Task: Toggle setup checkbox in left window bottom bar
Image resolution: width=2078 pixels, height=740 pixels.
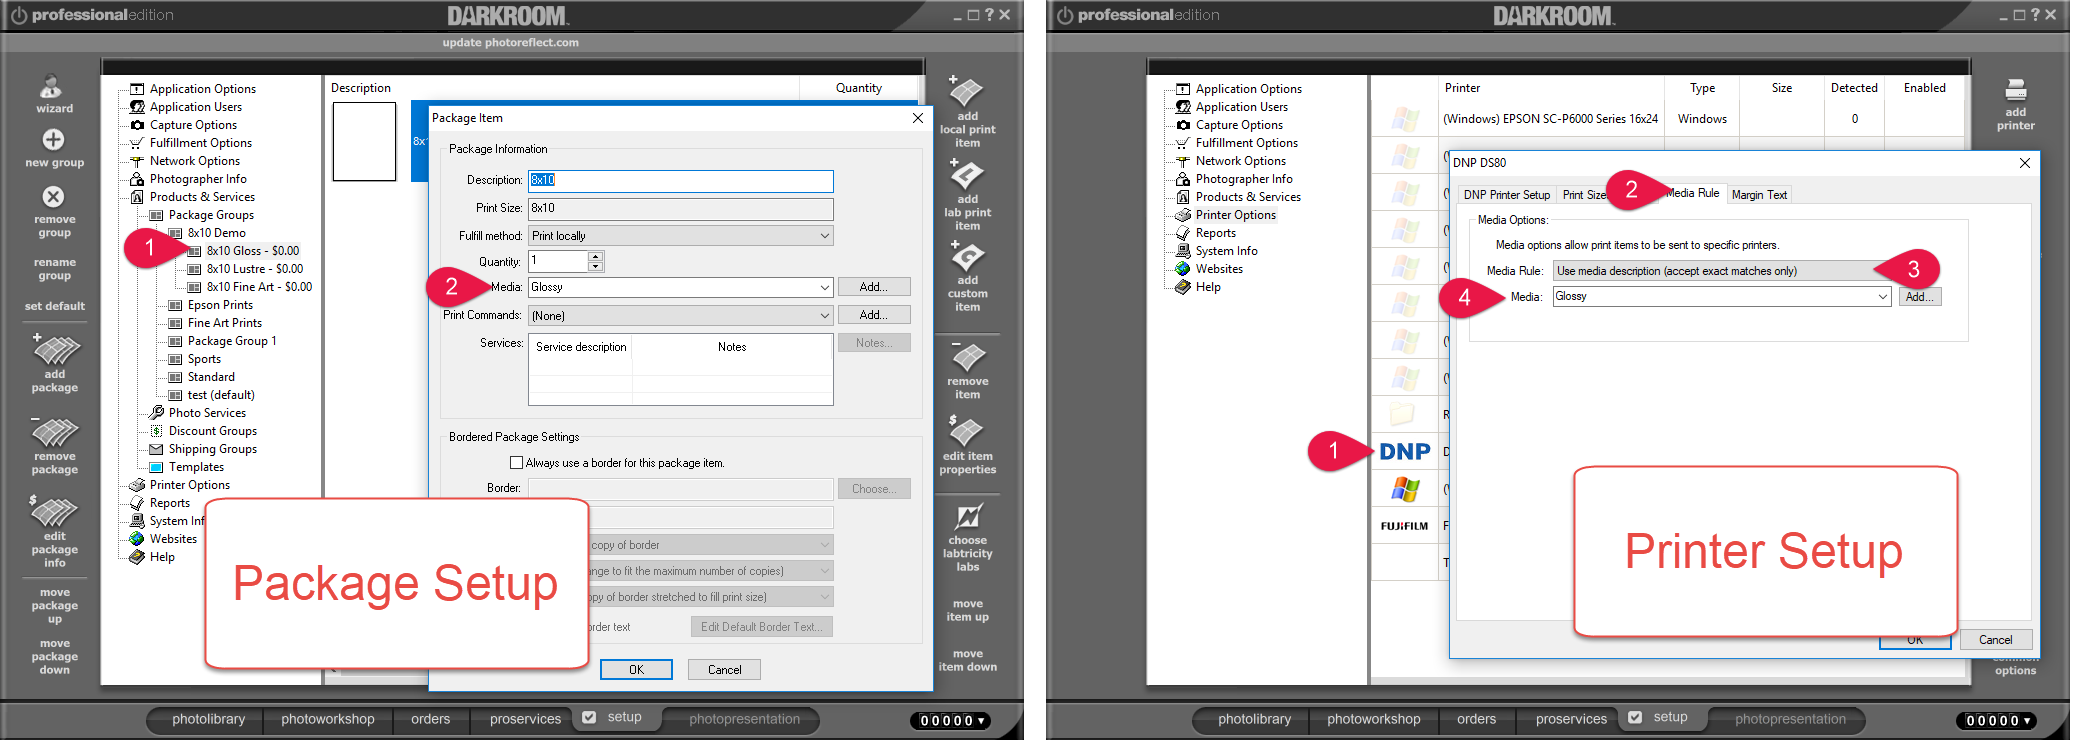Action: (x=589, y=717)
